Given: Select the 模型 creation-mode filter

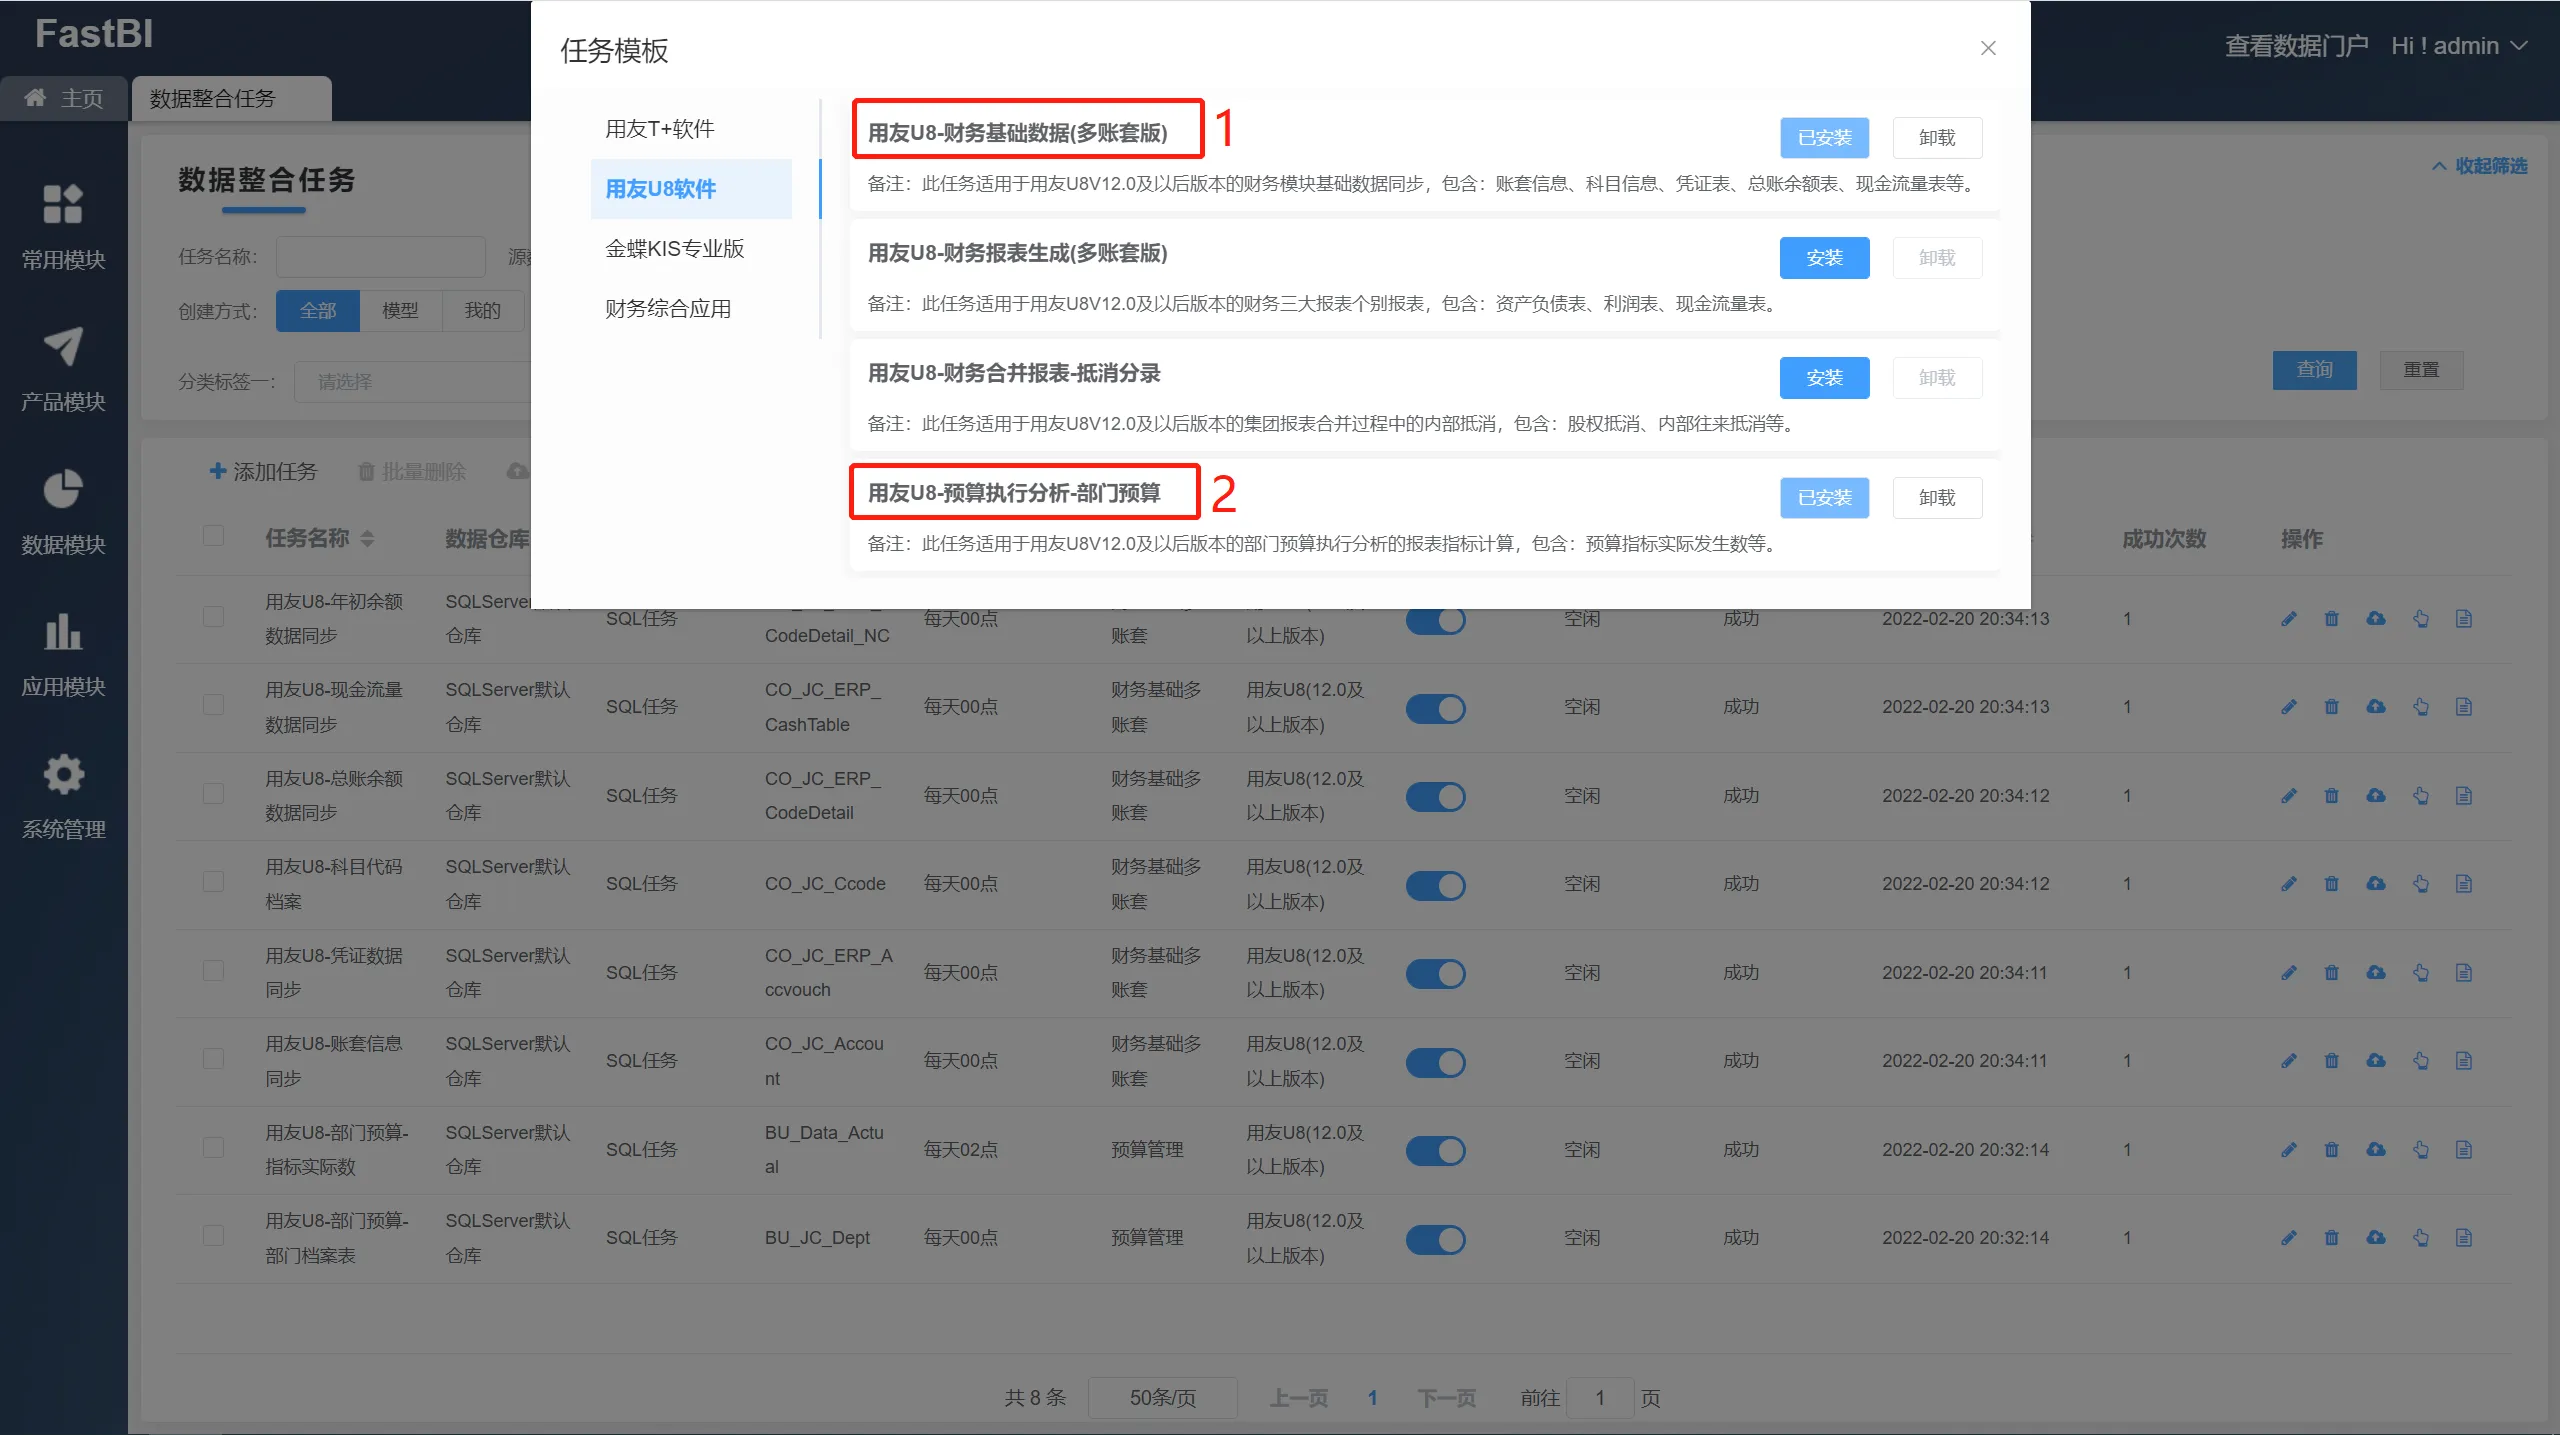Looking at the screenshot, I should [400, 311].
